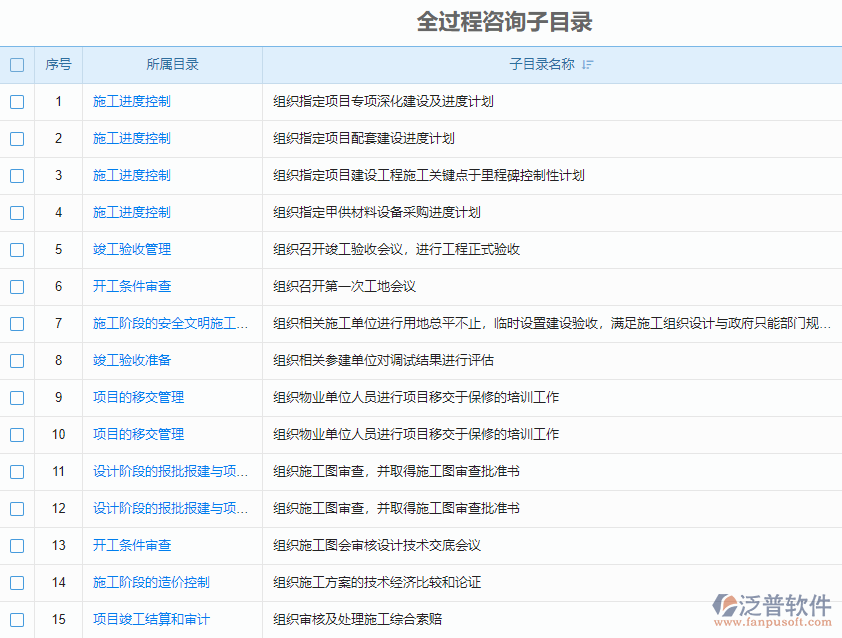Check the checkbox for row 10
This screenshot has width=842, height=638.
click(x=16, y=434)
